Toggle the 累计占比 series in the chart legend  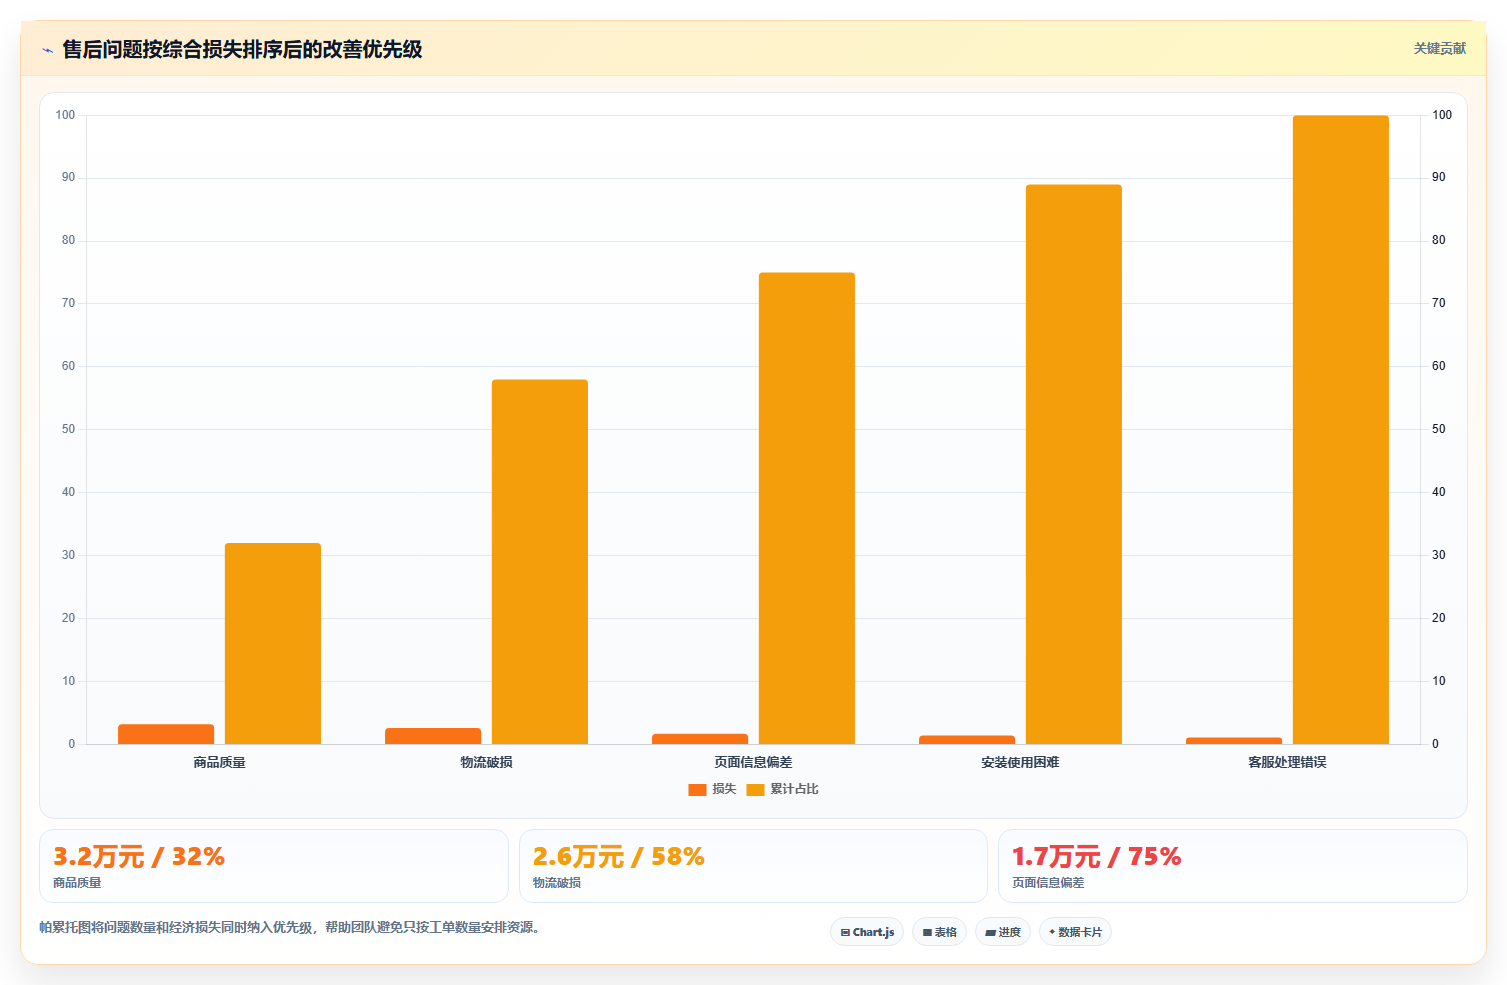pos(782,789)
